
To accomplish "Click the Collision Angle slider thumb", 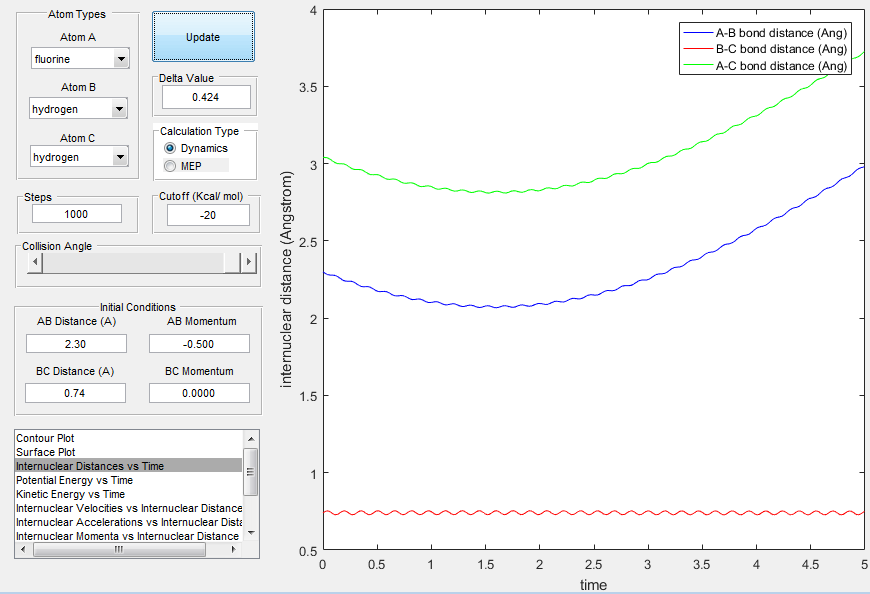I will point(232,262).
